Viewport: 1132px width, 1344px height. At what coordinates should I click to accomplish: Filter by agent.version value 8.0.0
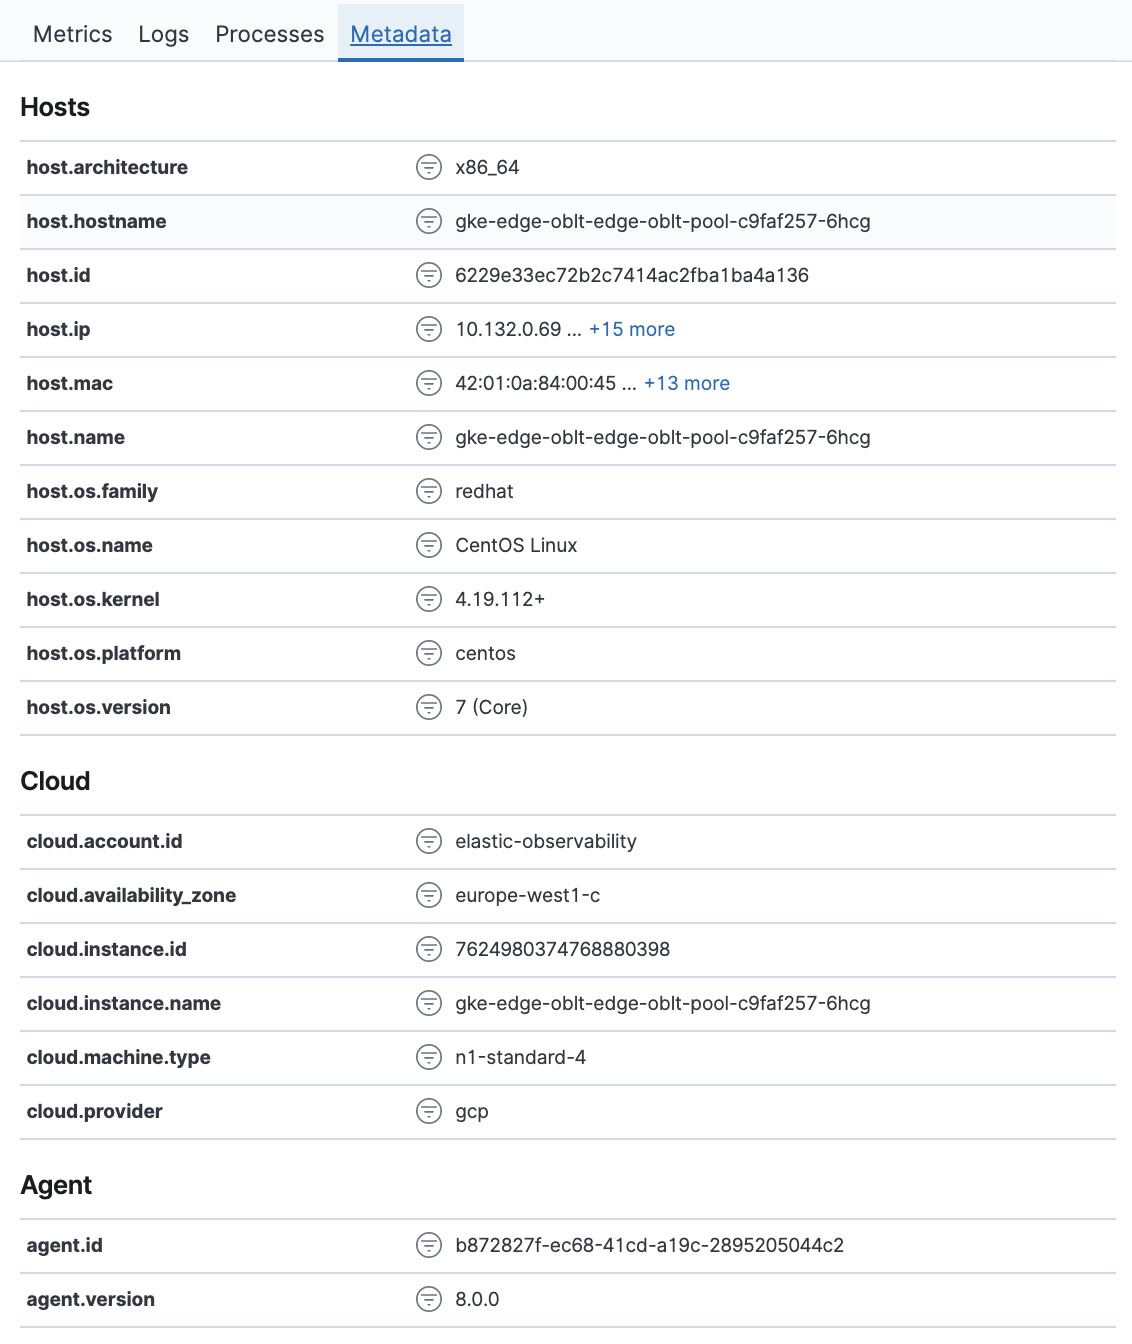[430, 1299]
